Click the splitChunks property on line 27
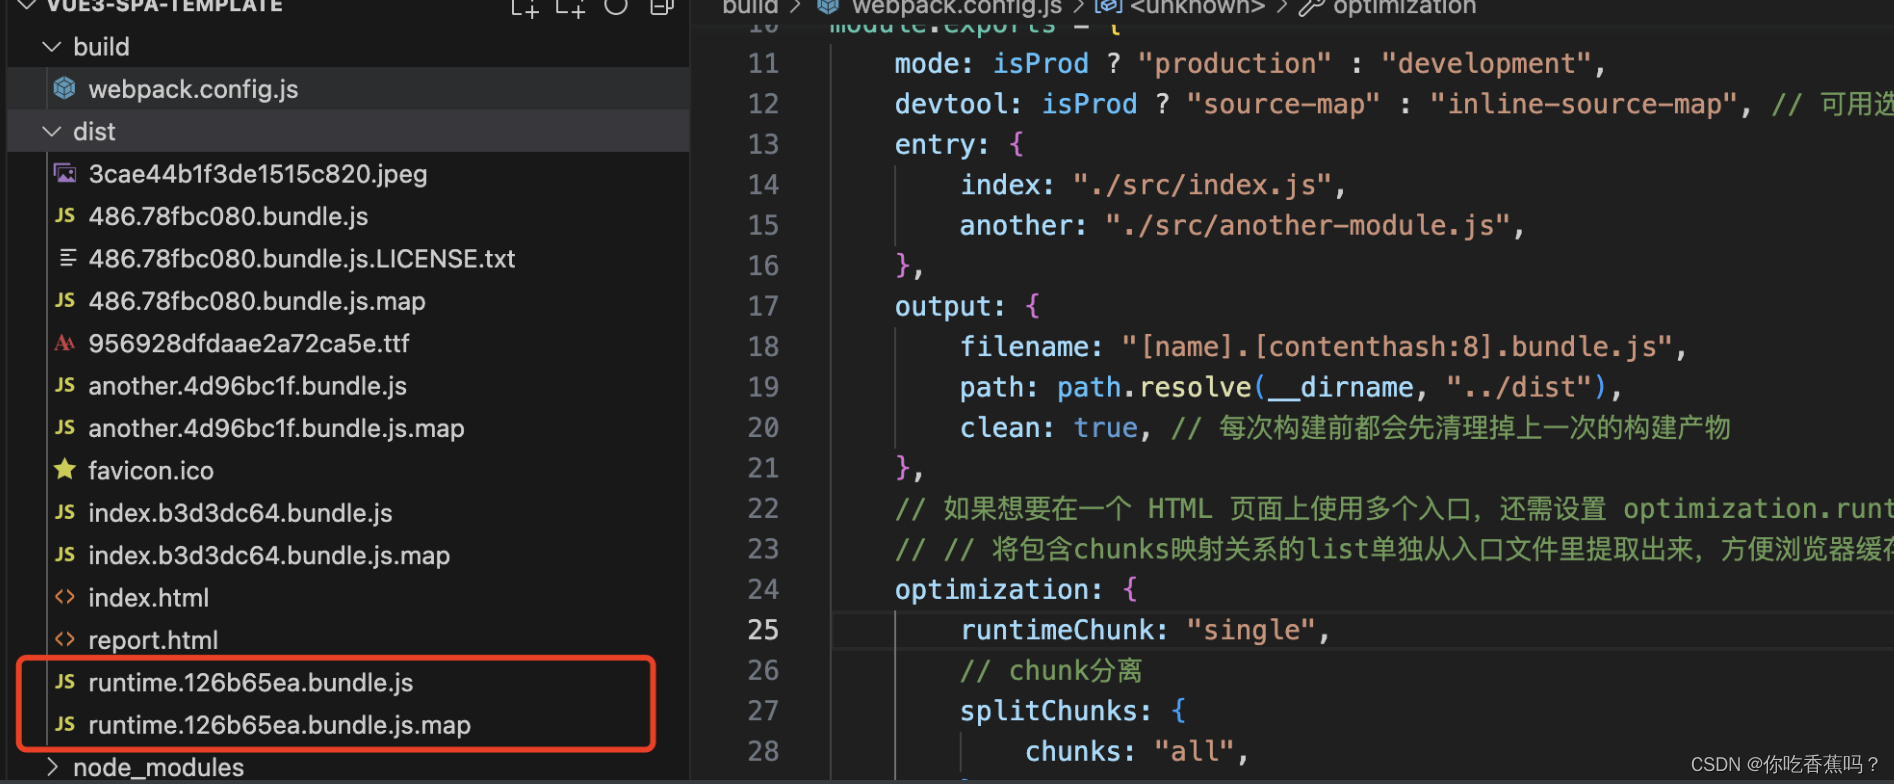The height and width of the screenshot is (784, 1894). pyautogui.click(x=1047, y=711)
